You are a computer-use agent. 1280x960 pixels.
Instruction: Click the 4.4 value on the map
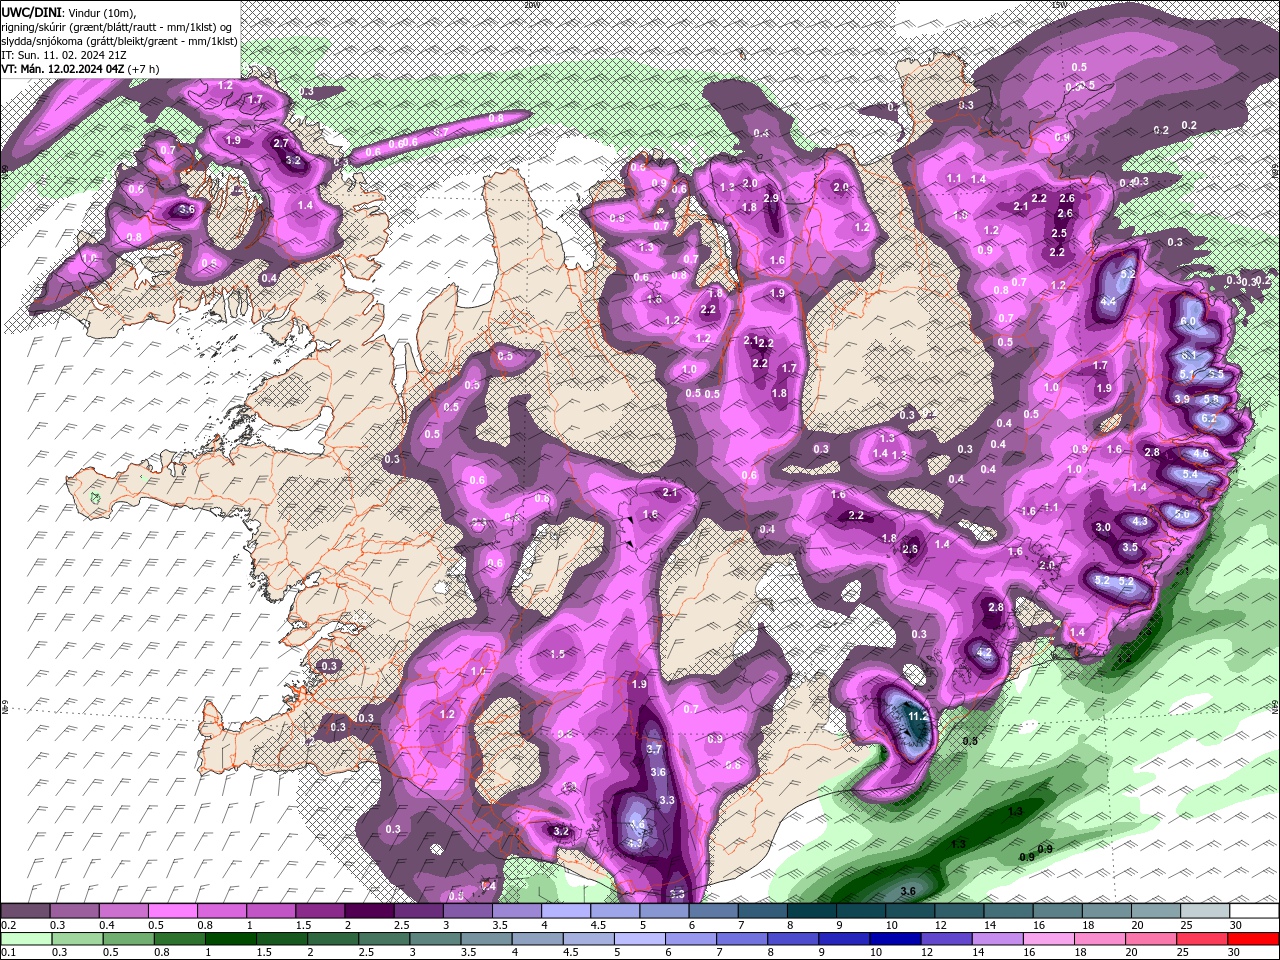point(1108,301)
